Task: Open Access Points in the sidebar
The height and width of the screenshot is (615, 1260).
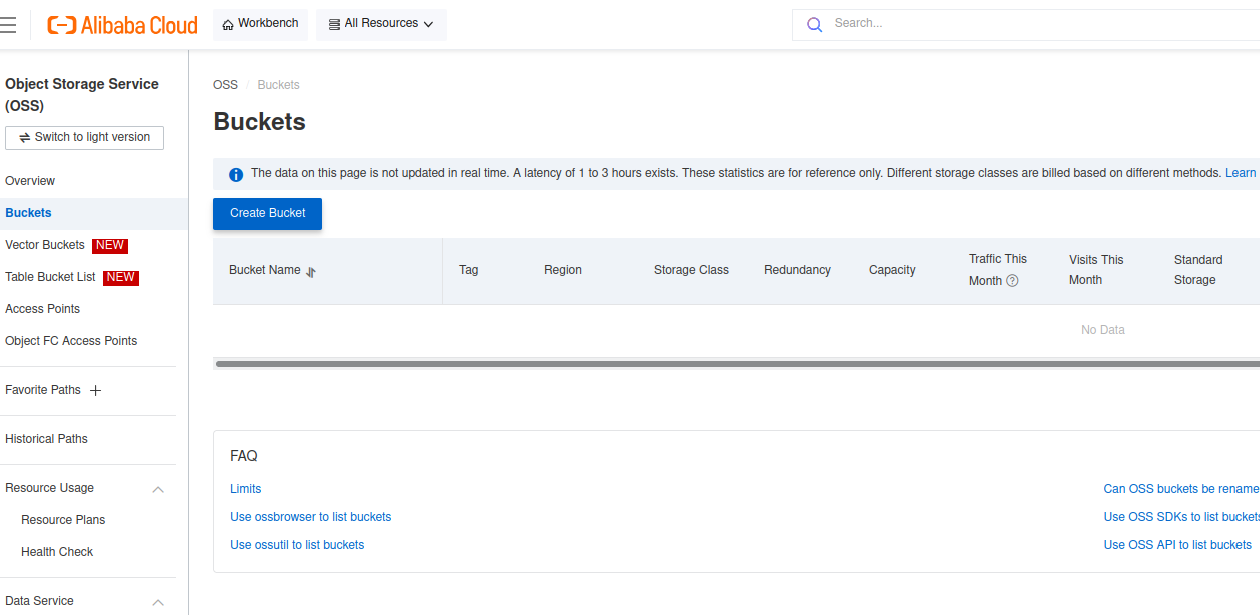Action: (x=42, y=309)
